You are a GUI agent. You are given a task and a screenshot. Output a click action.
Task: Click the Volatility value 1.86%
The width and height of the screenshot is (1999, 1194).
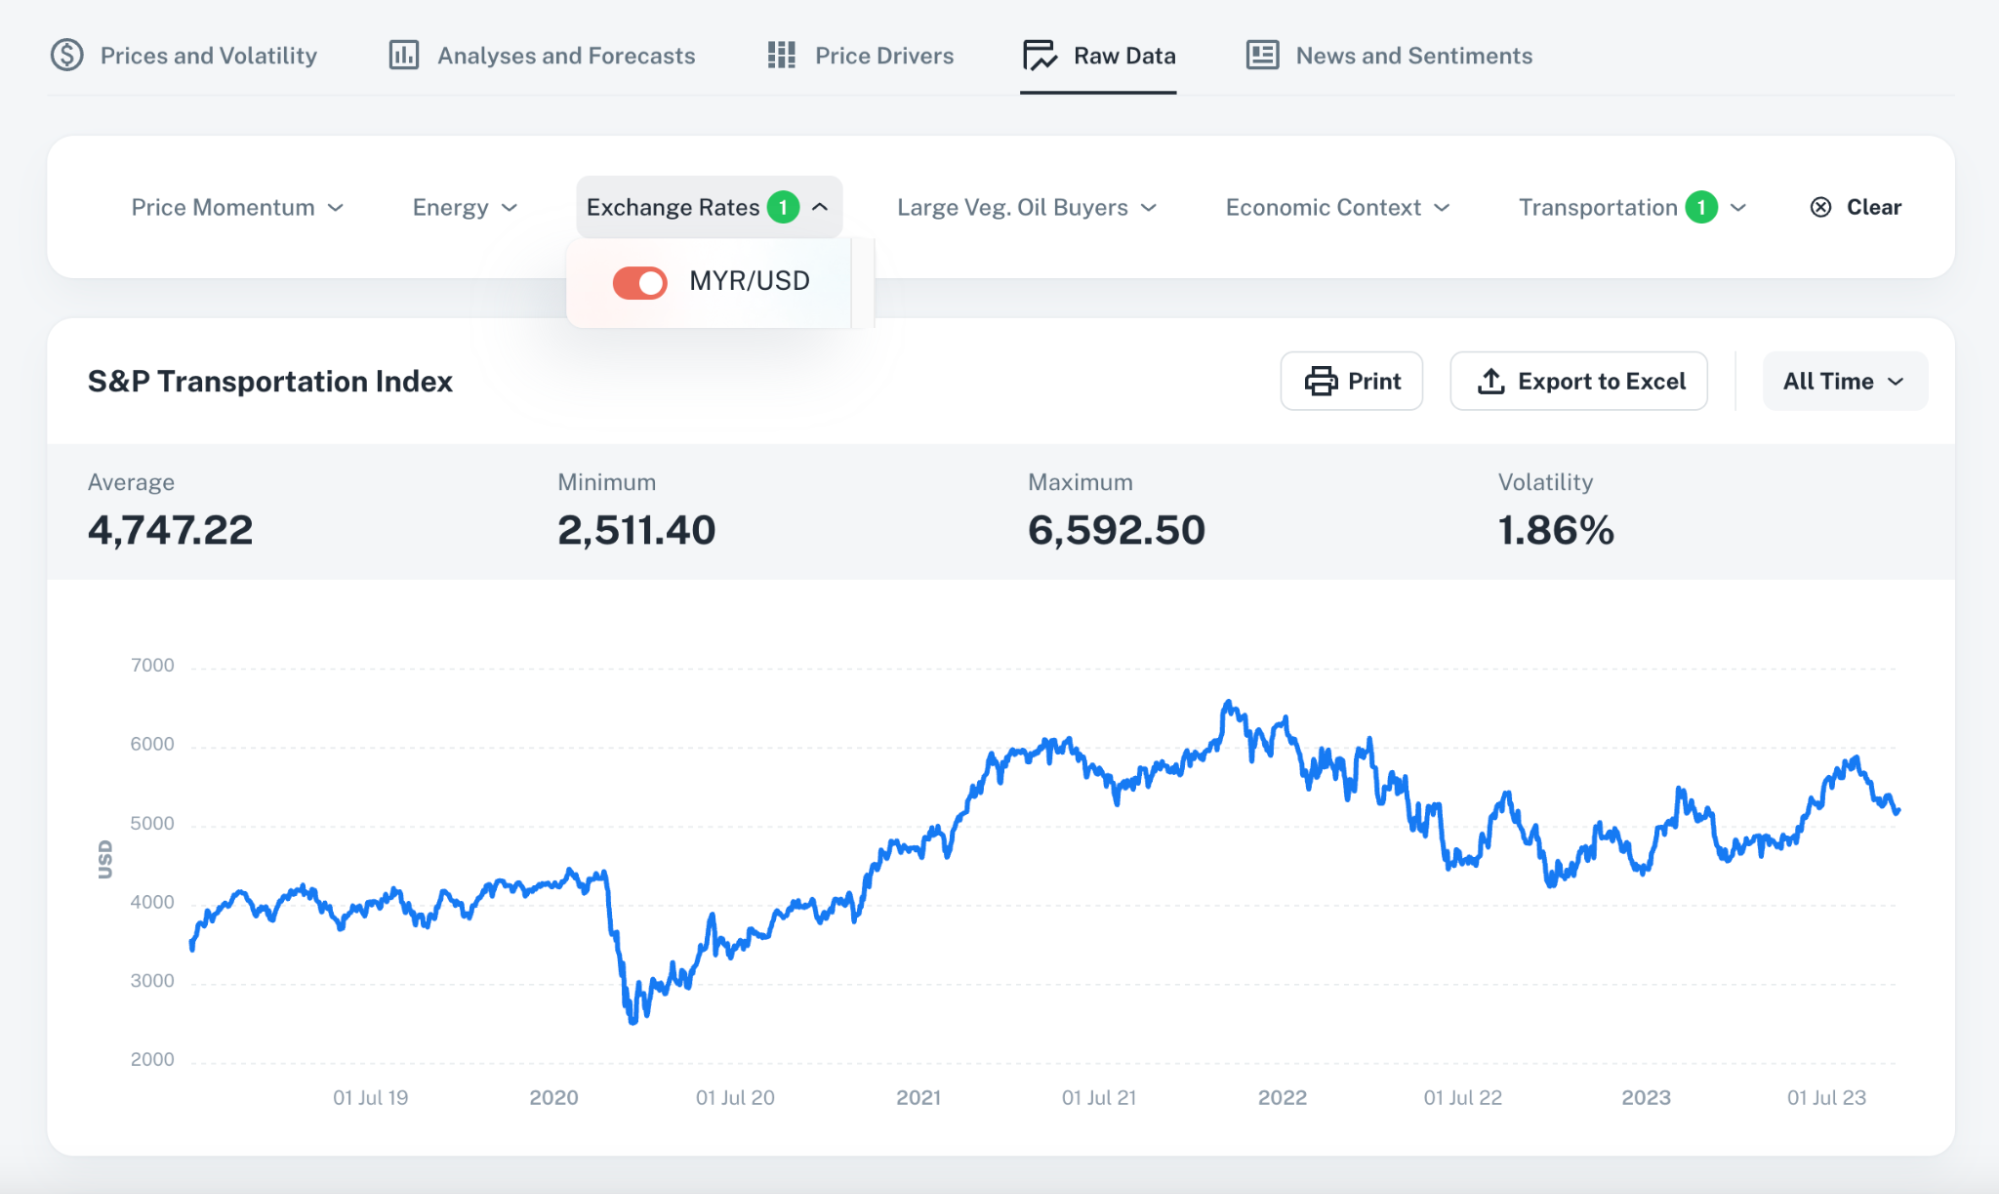(1556, 530)
